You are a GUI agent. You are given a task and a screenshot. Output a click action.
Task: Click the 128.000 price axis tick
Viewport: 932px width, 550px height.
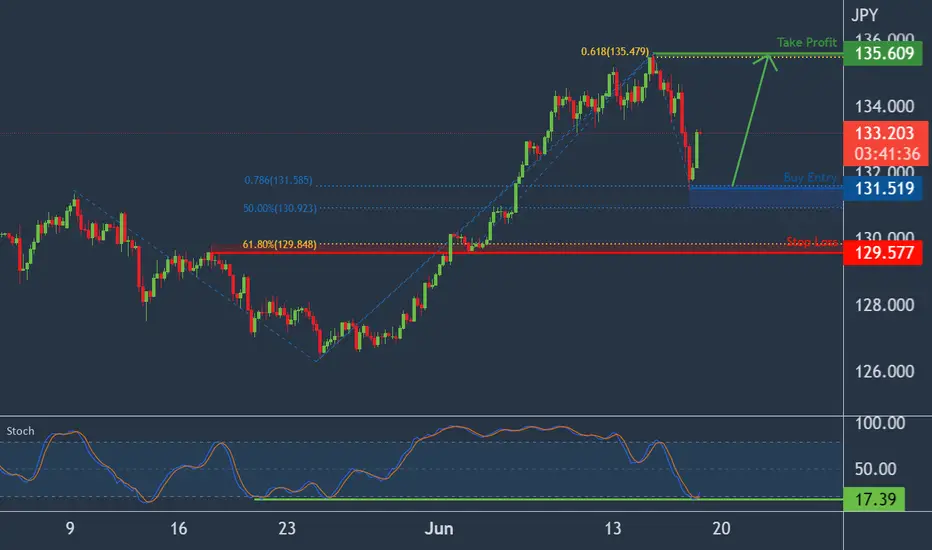(884, 305)
